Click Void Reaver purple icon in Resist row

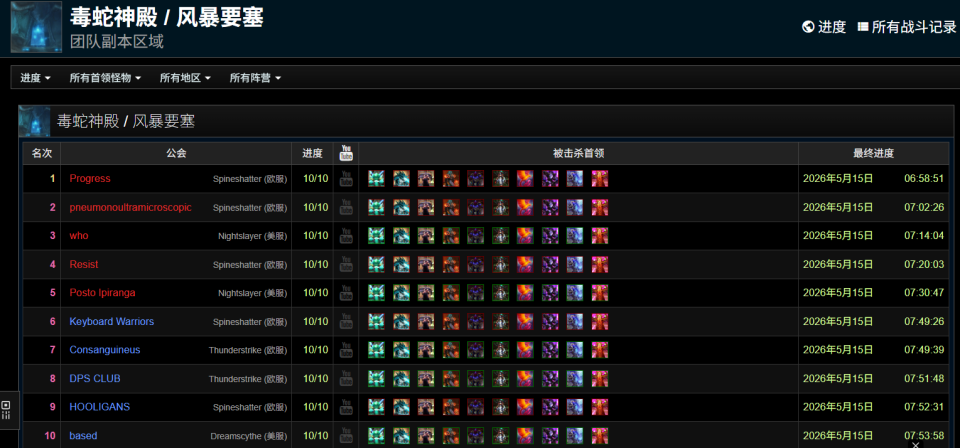(x=550, y=264)
